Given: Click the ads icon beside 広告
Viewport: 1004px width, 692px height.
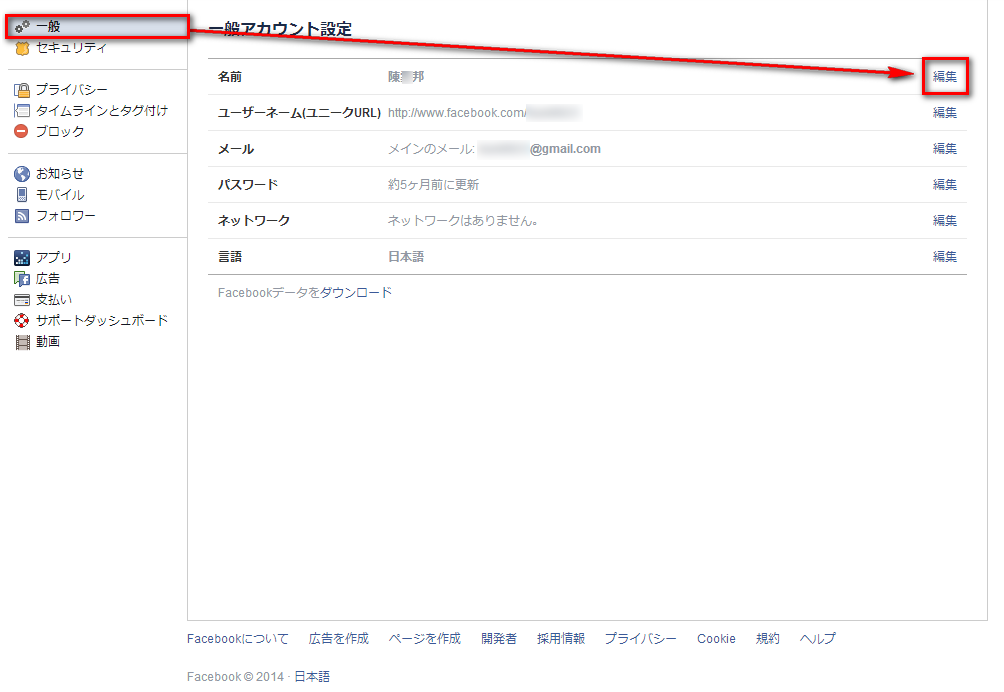Looking at the screenshot, I should [x=22, y=278].
